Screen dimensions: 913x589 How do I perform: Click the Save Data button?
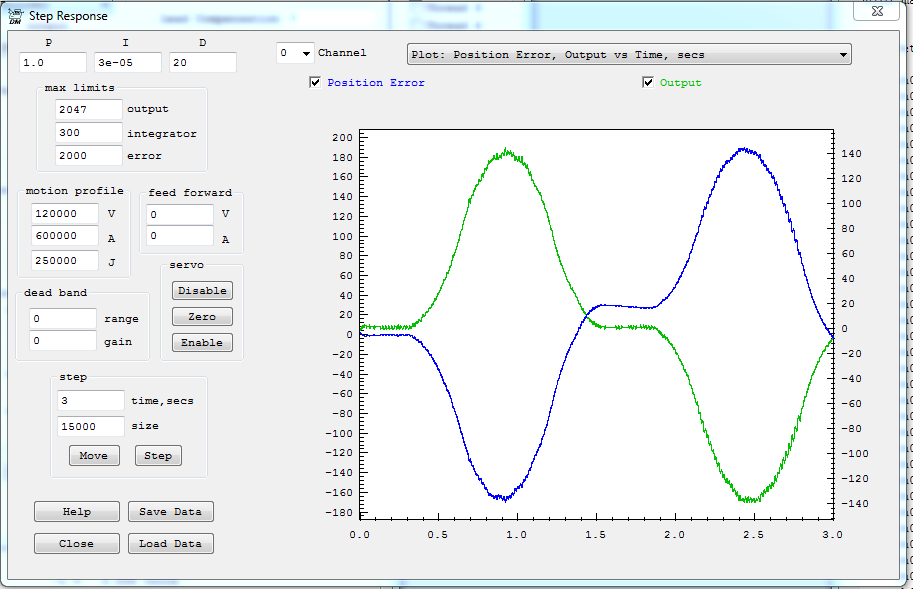tap(170, 512)
